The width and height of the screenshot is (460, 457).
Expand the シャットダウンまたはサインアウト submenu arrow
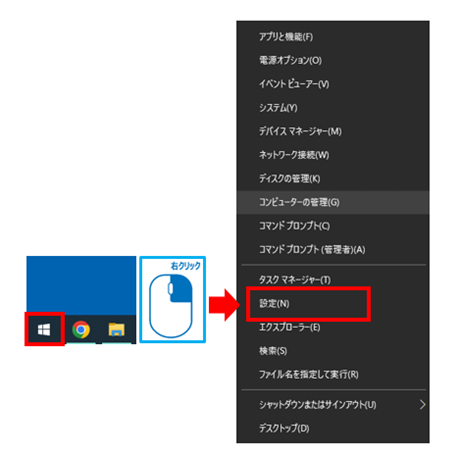point(422,405)
